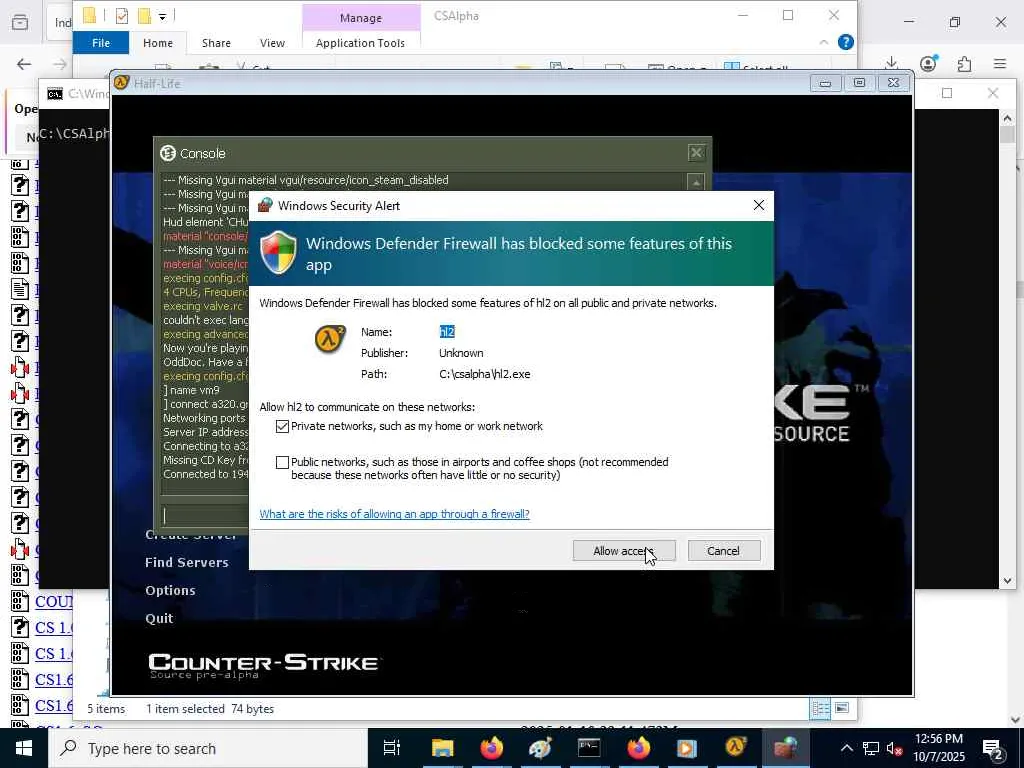
Task: Enable Public networks checkbox
Action: pos(282,462)
